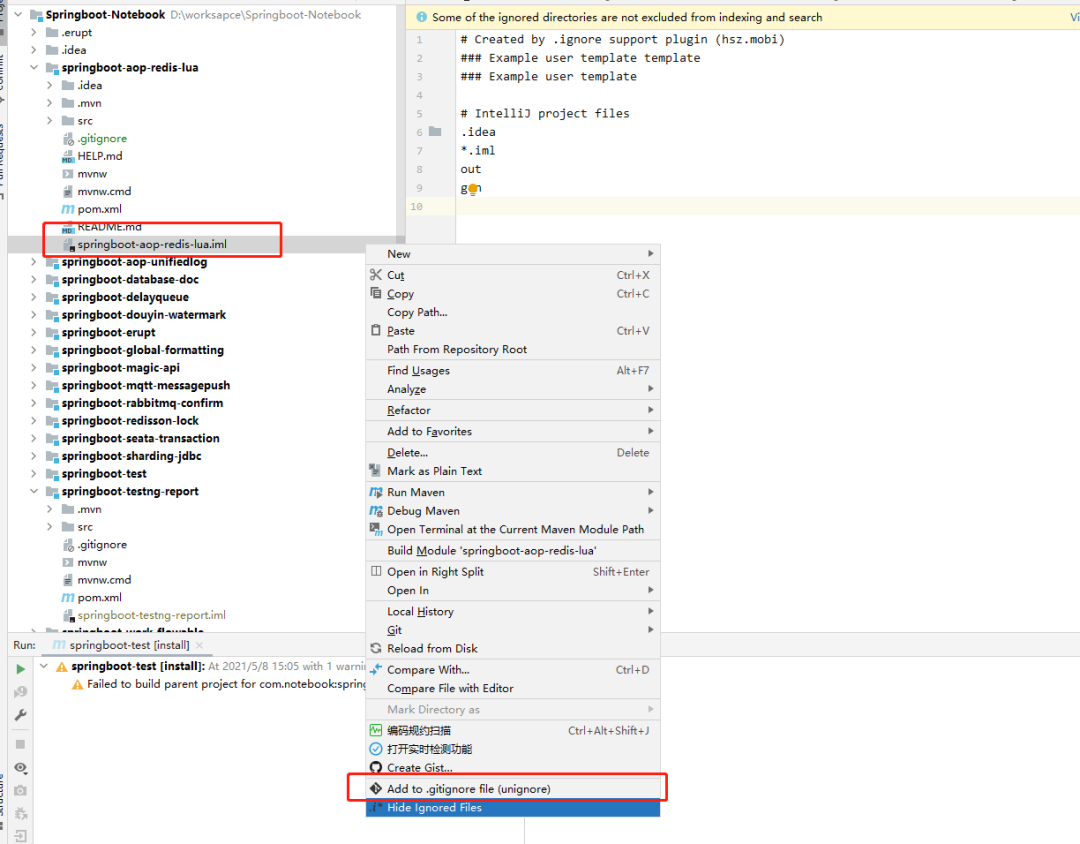Click the HELP.md markdown file icon
This screenshot has width=1080, height=844.
click(x=68, y=156)
